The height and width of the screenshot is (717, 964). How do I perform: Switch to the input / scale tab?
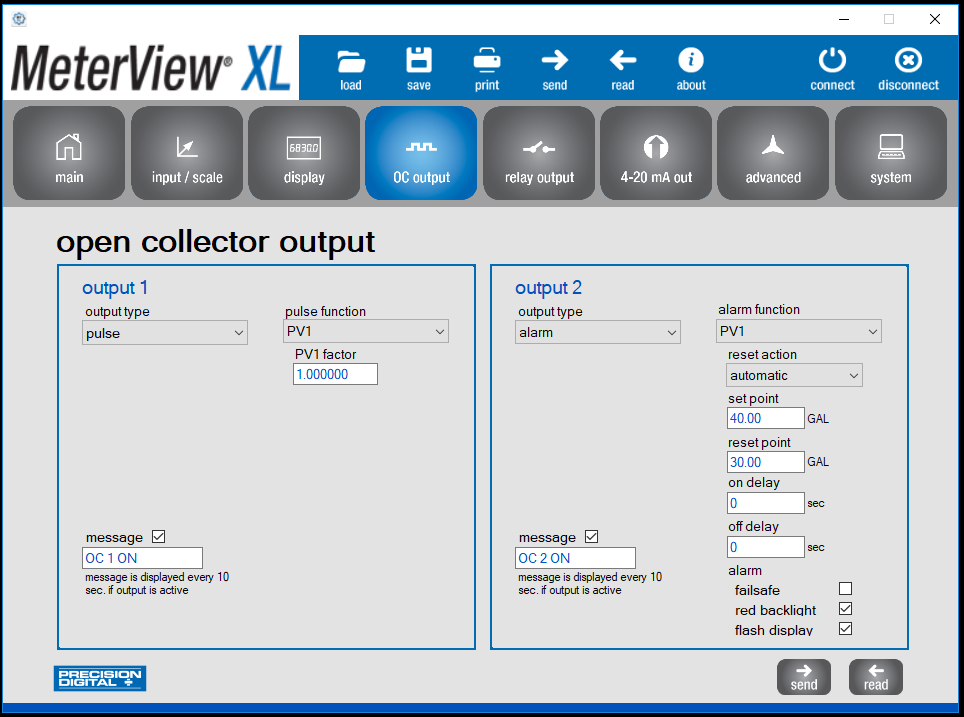point(187,153)
